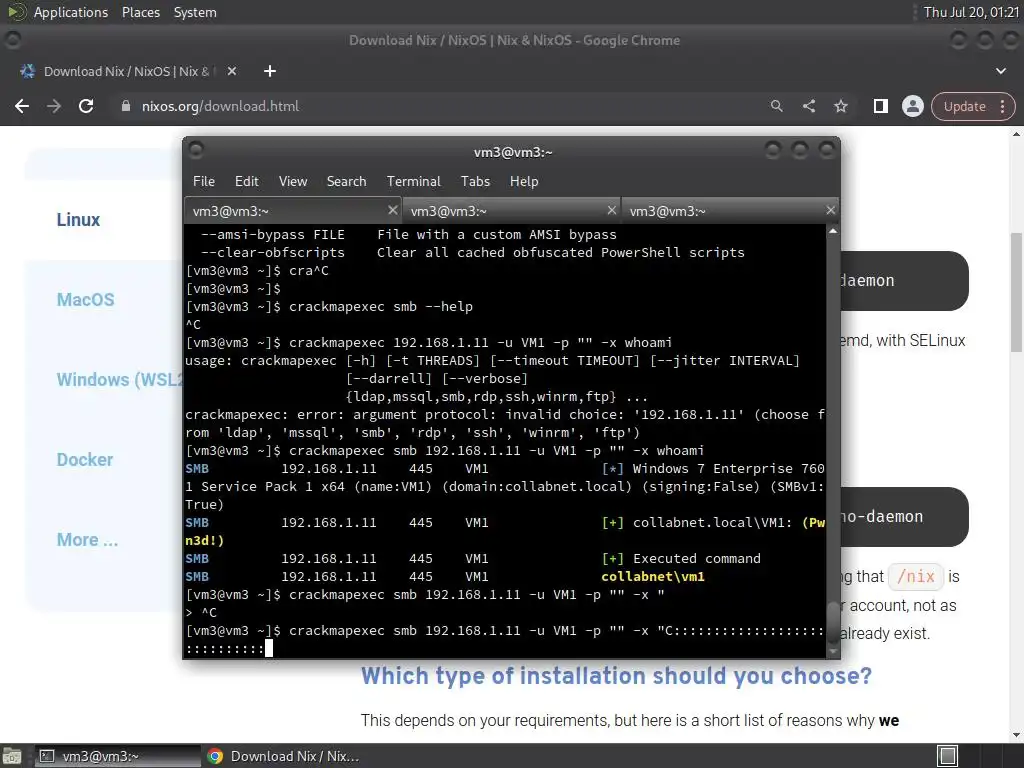Close the third terminal tab

pyautogui.click(x=830, y=210)
